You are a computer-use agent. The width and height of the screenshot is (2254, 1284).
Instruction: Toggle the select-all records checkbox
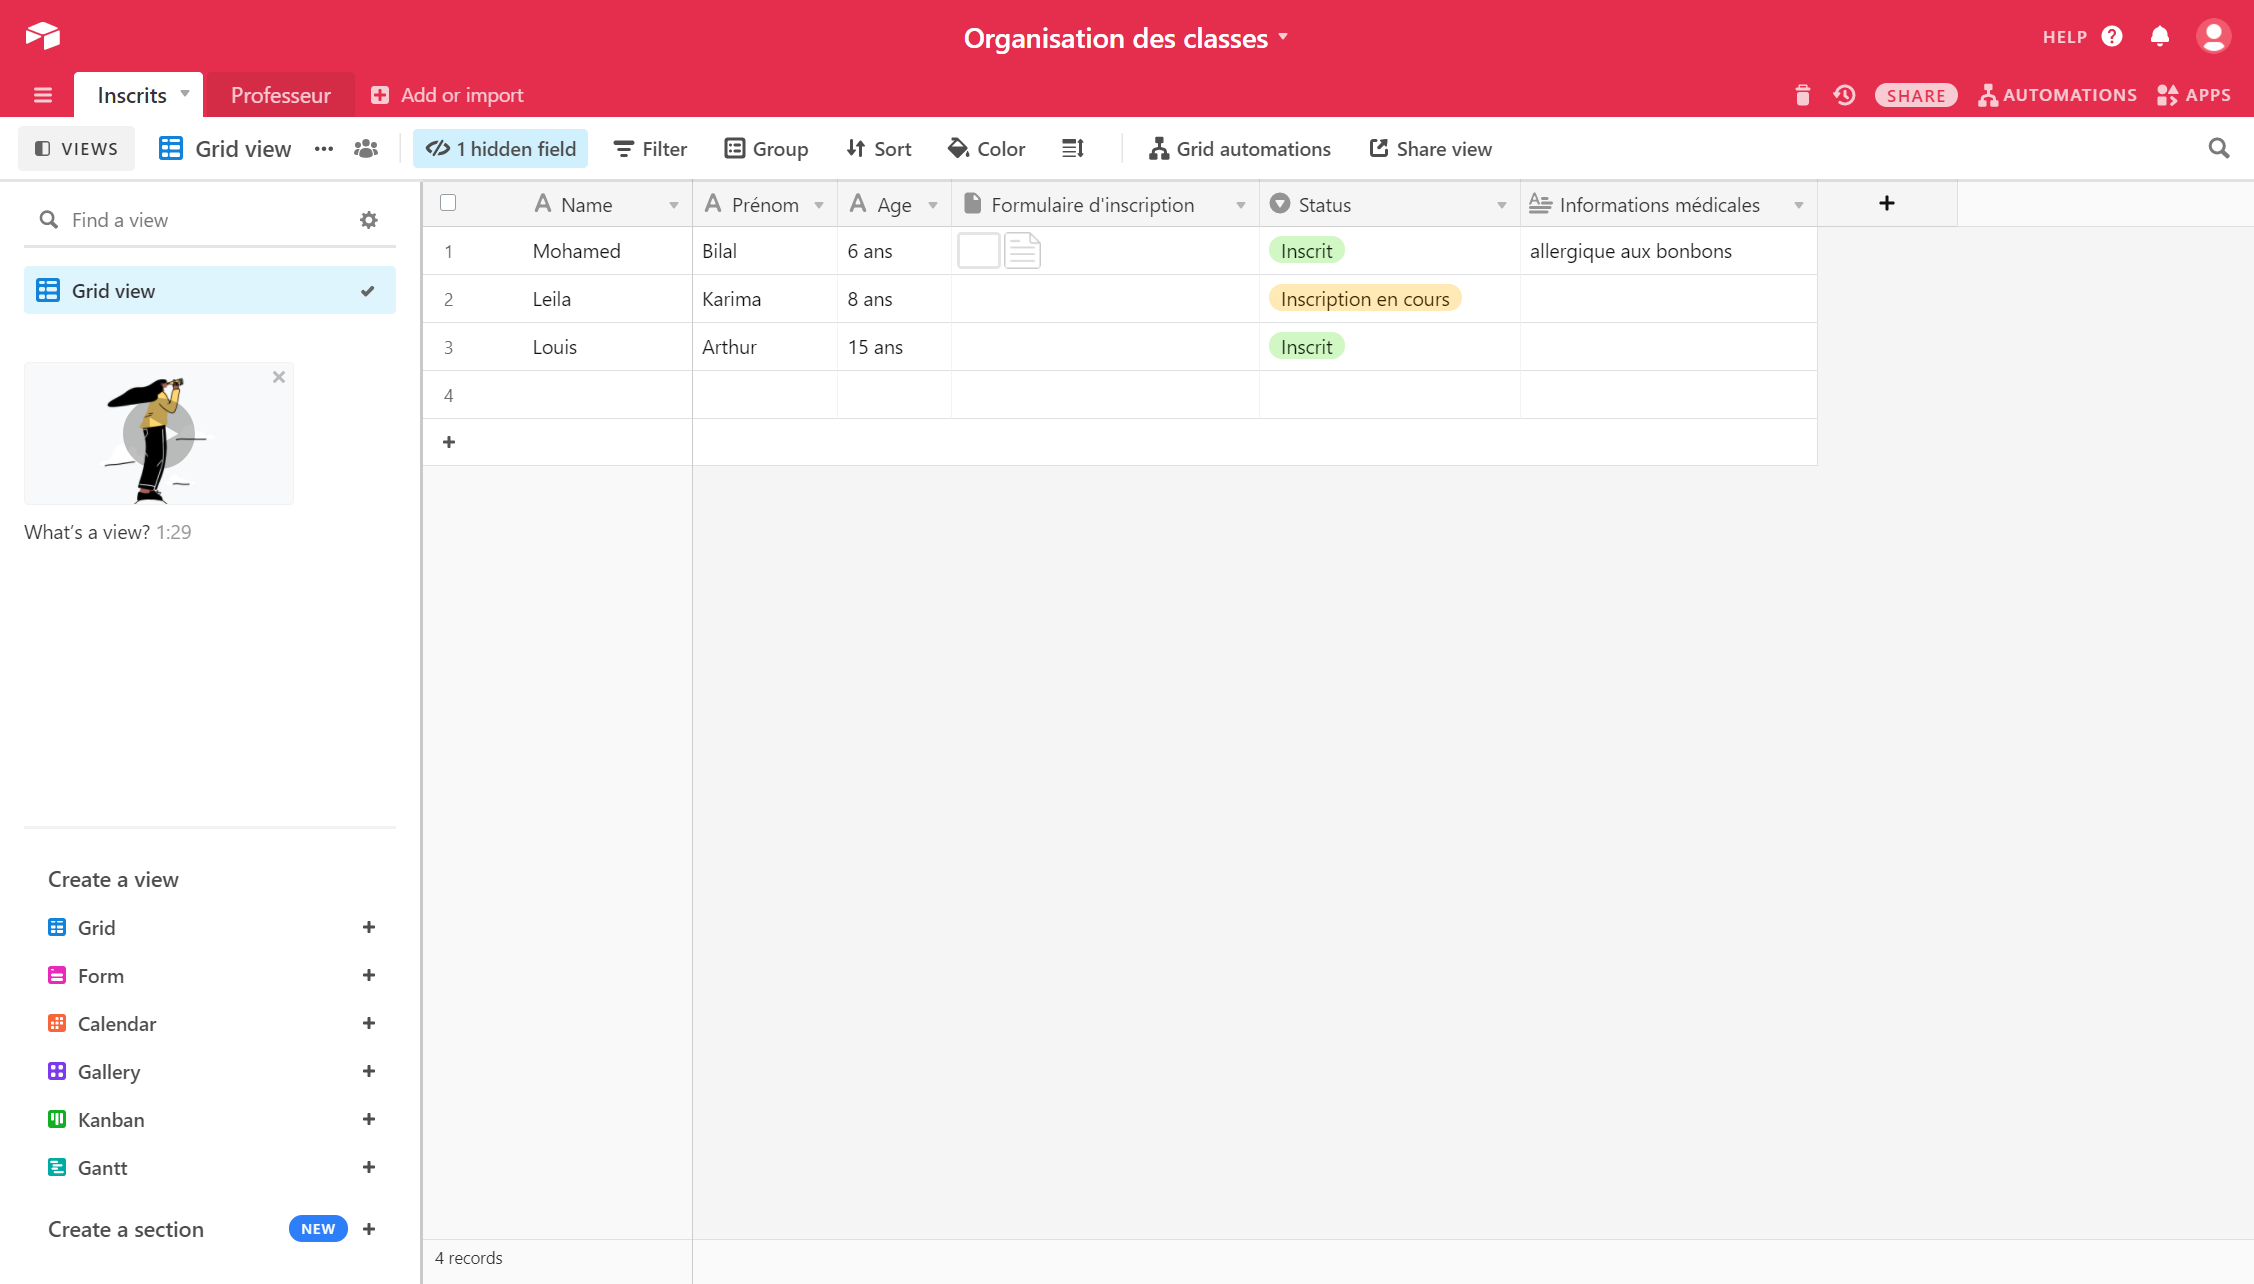448,203
